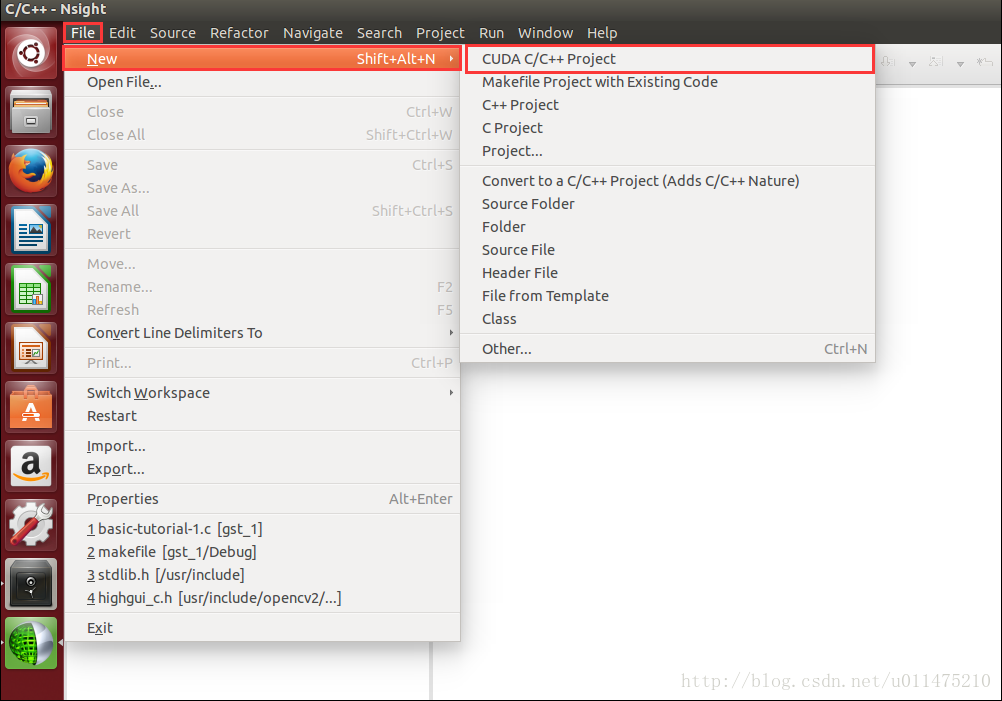1002x701 pixels.
Task: Launch LibreOffice Writer from dock
Action: point(31,229)
